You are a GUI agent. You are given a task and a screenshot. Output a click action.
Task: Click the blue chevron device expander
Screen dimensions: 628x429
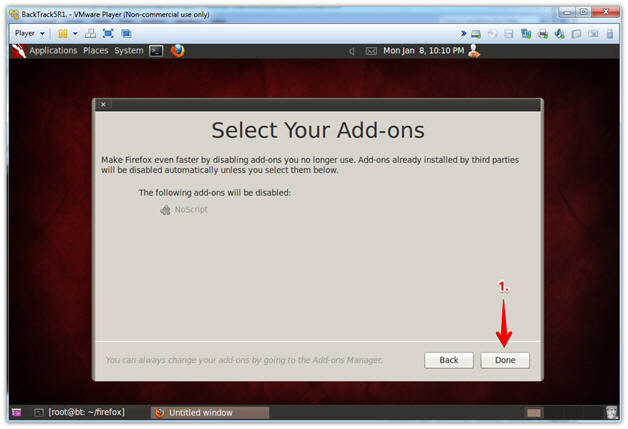(x=463, y=34)
